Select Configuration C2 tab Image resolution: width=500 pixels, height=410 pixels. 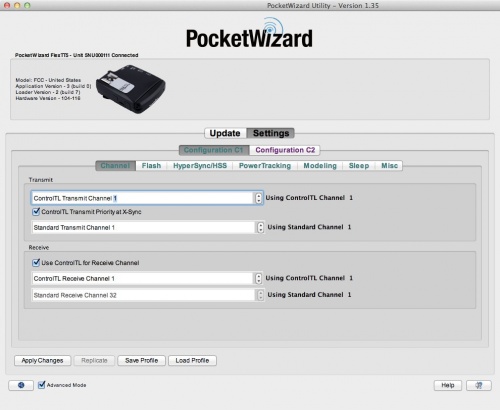click(x=285, y=150)
